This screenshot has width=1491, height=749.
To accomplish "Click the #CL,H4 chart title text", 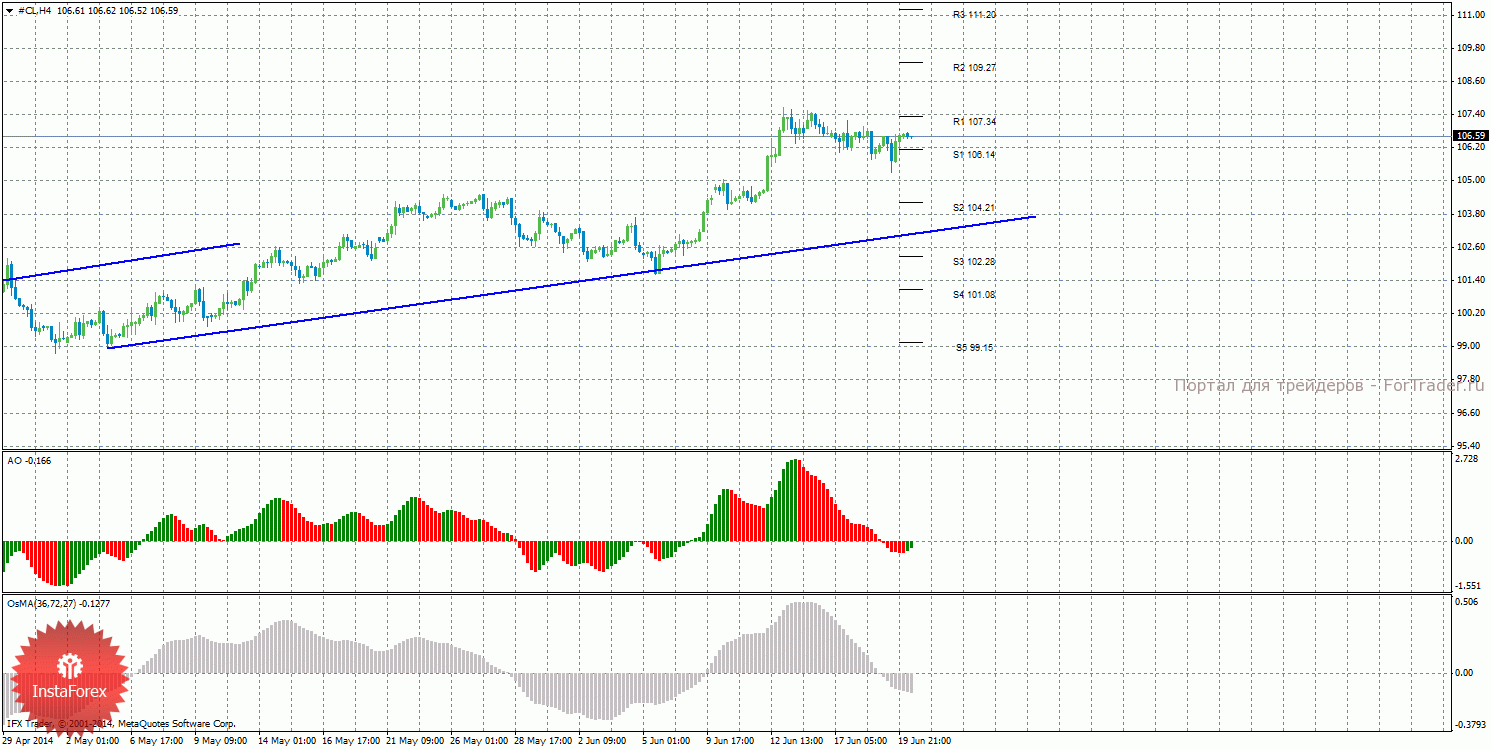I will (35, 11).
